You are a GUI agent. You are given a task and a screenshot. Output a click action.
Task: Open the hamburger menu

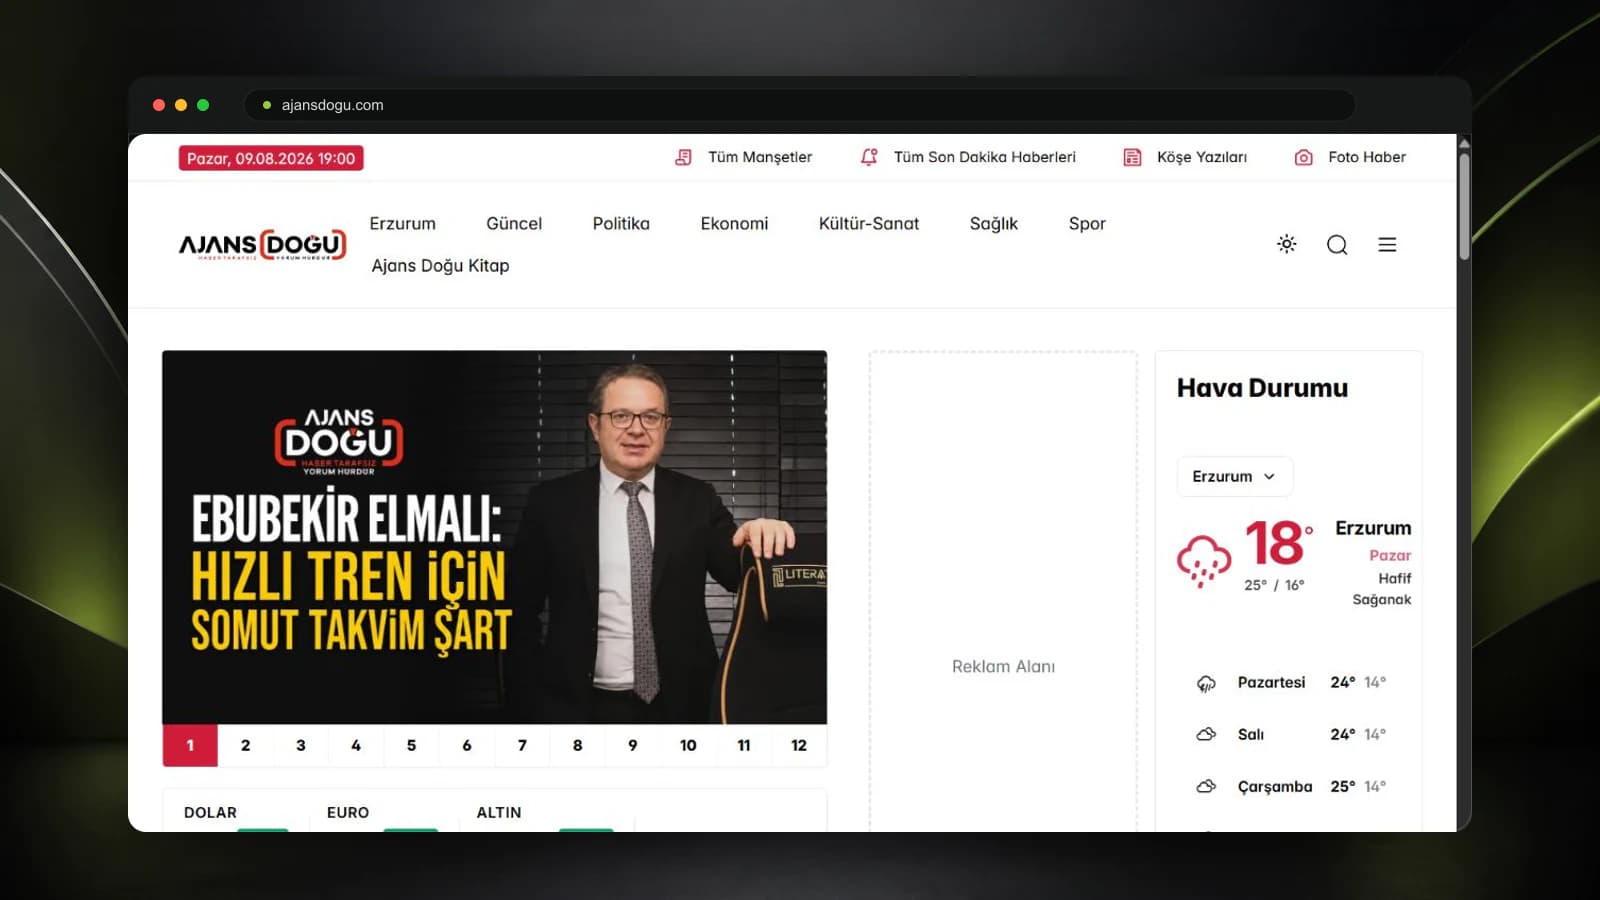[x=1387, y=245]
